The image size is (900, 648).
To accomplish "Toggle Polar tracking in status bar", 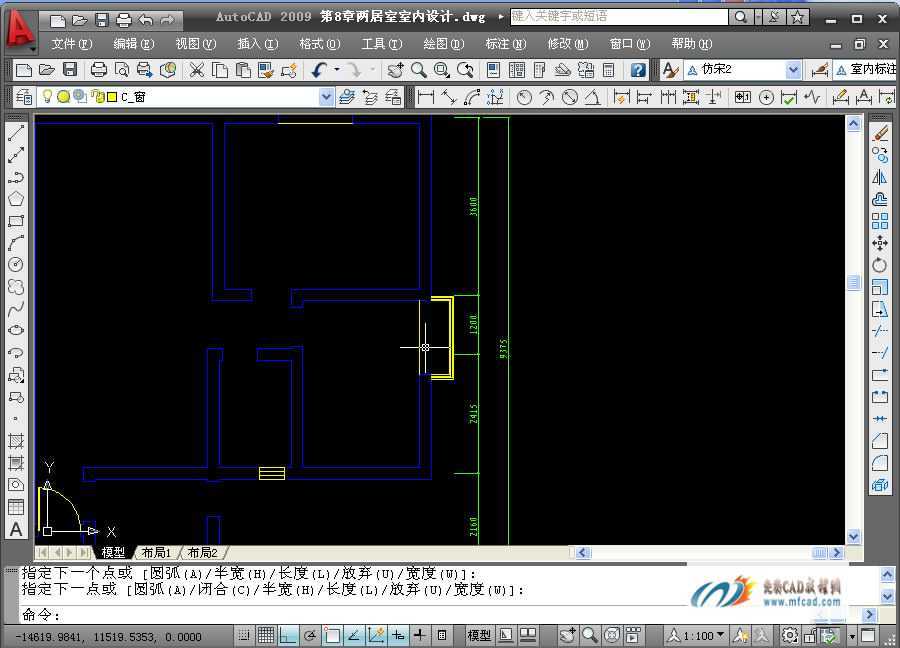I will pos(310,635).
